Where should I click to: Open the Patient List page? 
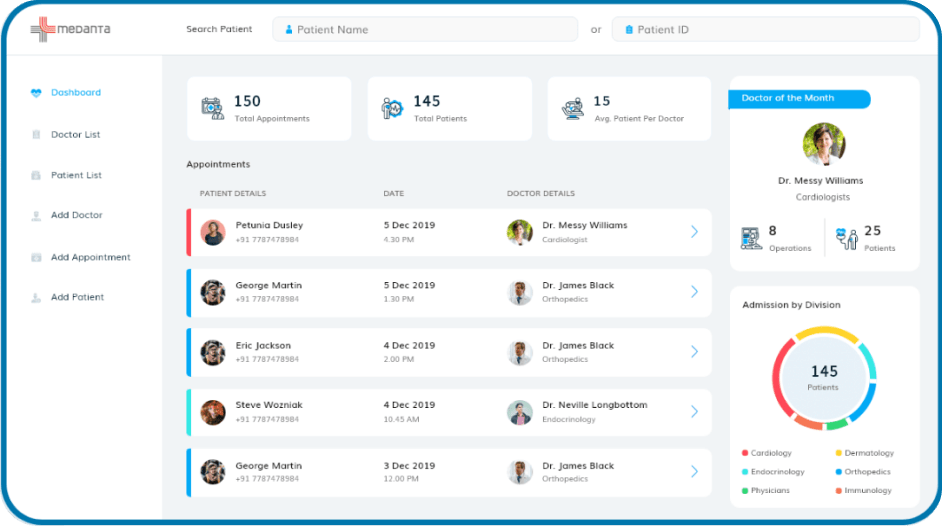click(76, 175)
